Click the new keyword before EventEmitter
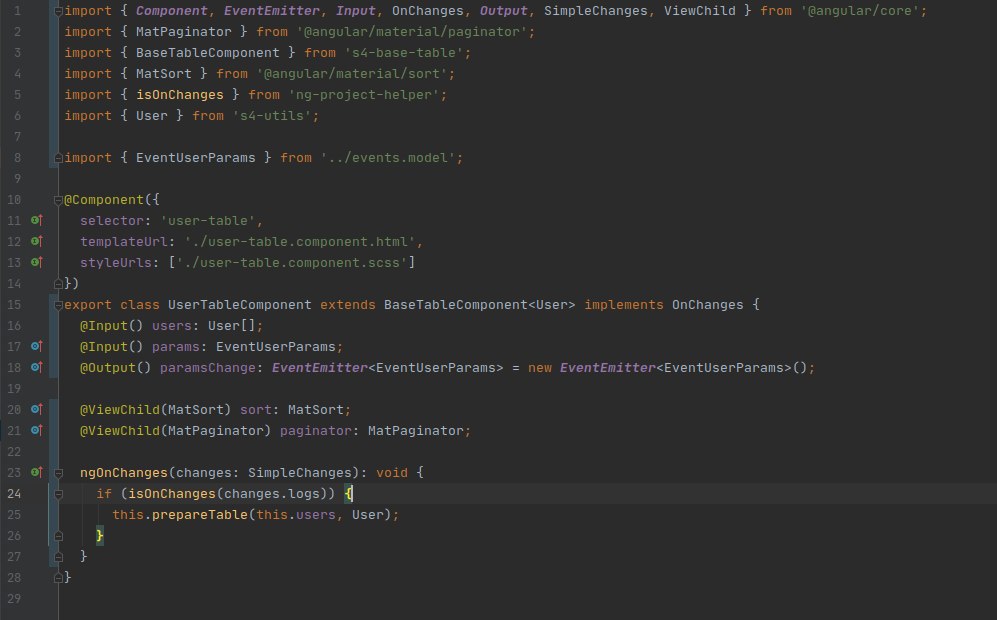997x620 pixels. (x=540, y=368)
